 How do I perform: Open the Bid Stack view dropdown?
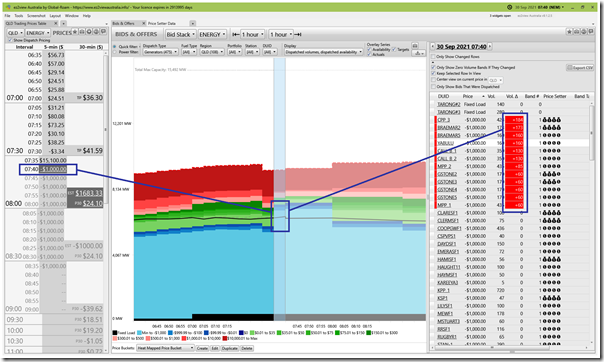tap(180, 34)
